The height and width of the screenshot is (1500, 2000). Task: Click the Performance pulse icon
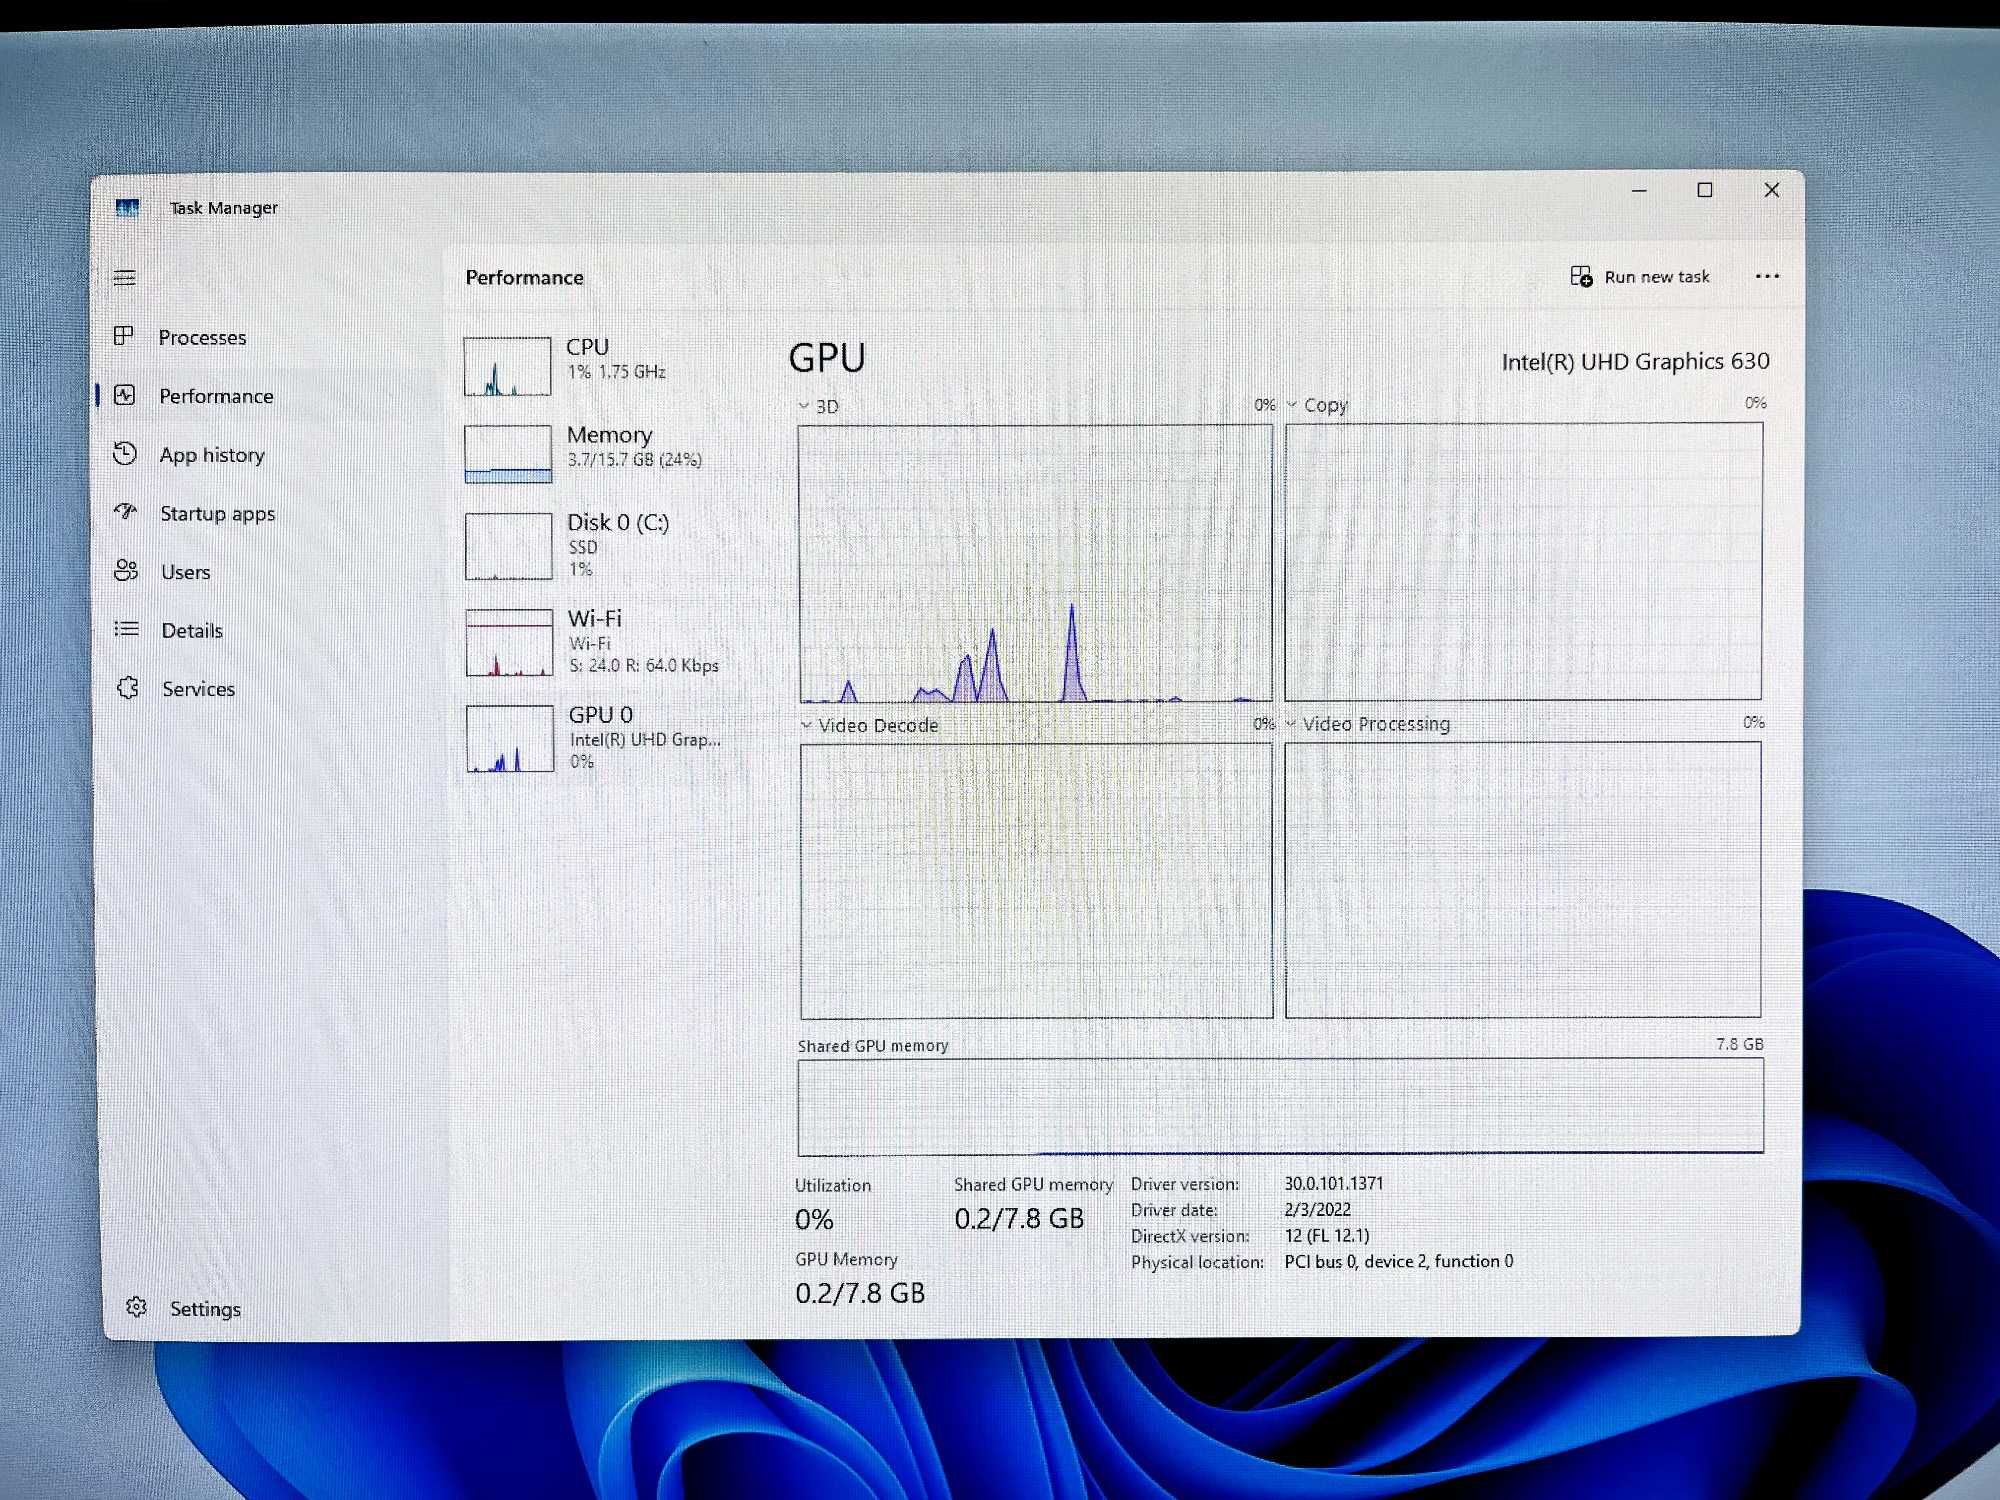[125, 395]
